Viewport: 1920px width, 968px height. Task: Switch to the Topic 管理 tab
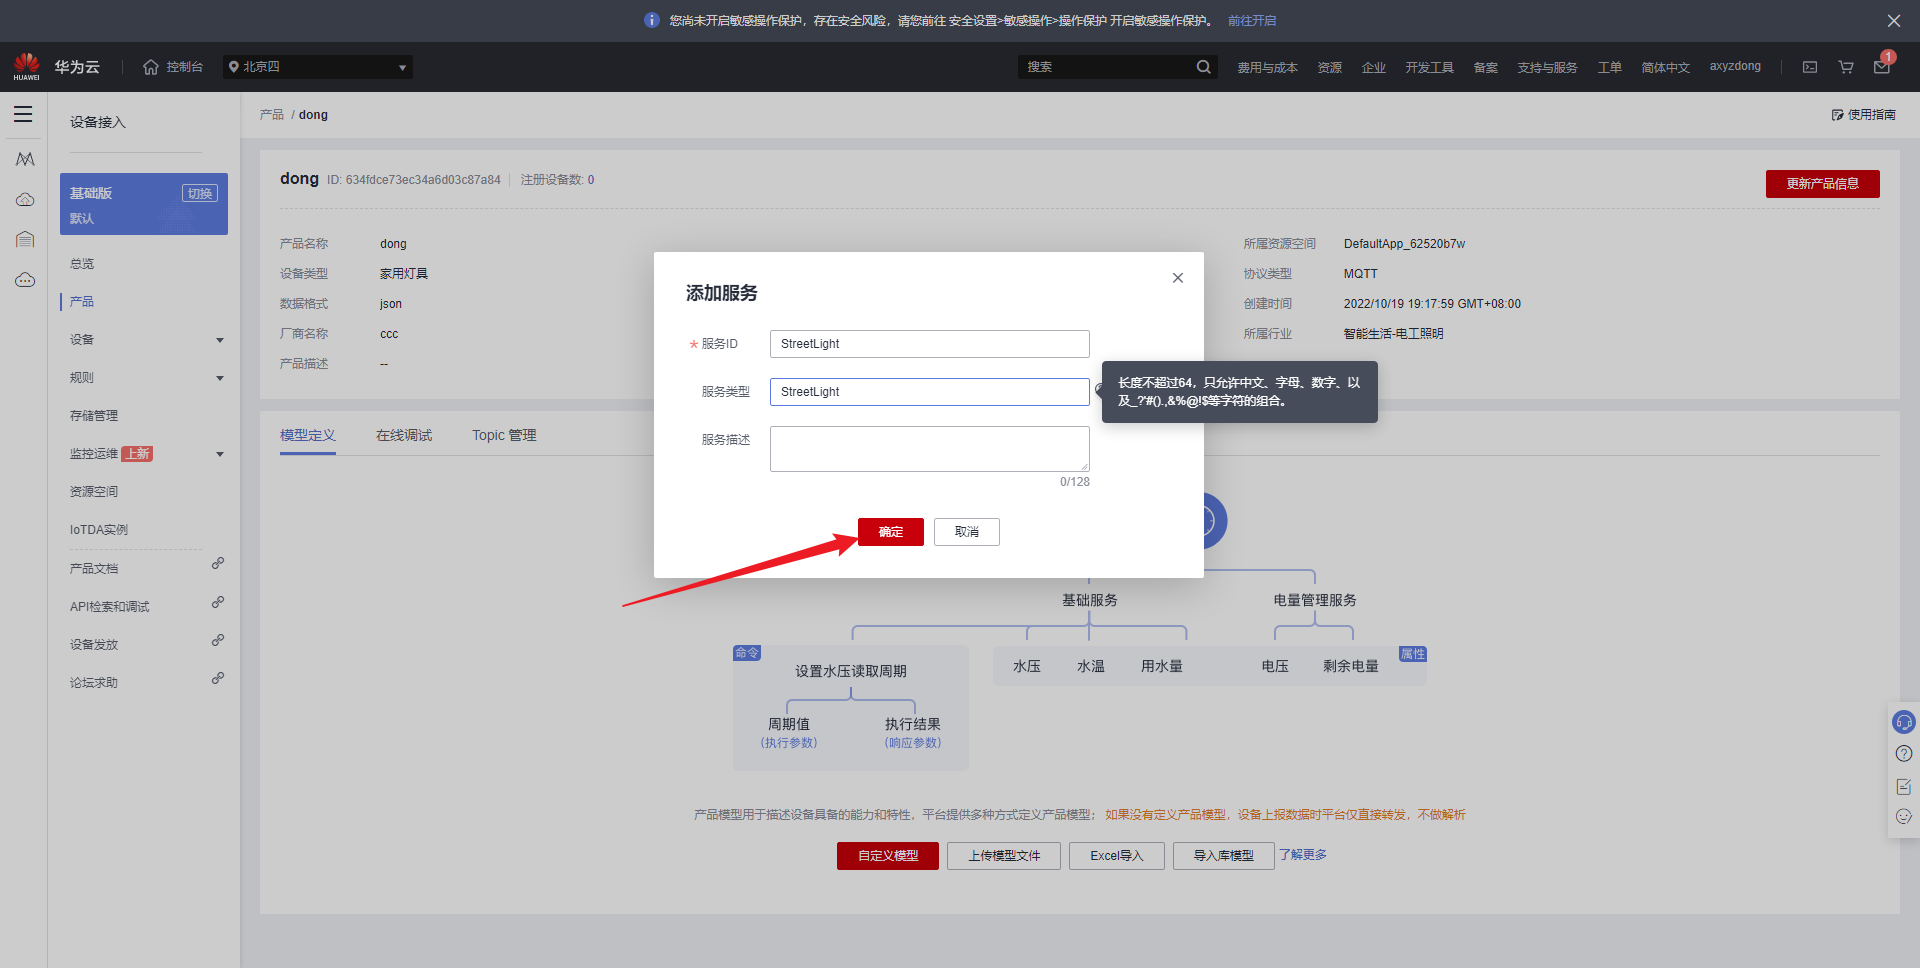tap(504, 436)
